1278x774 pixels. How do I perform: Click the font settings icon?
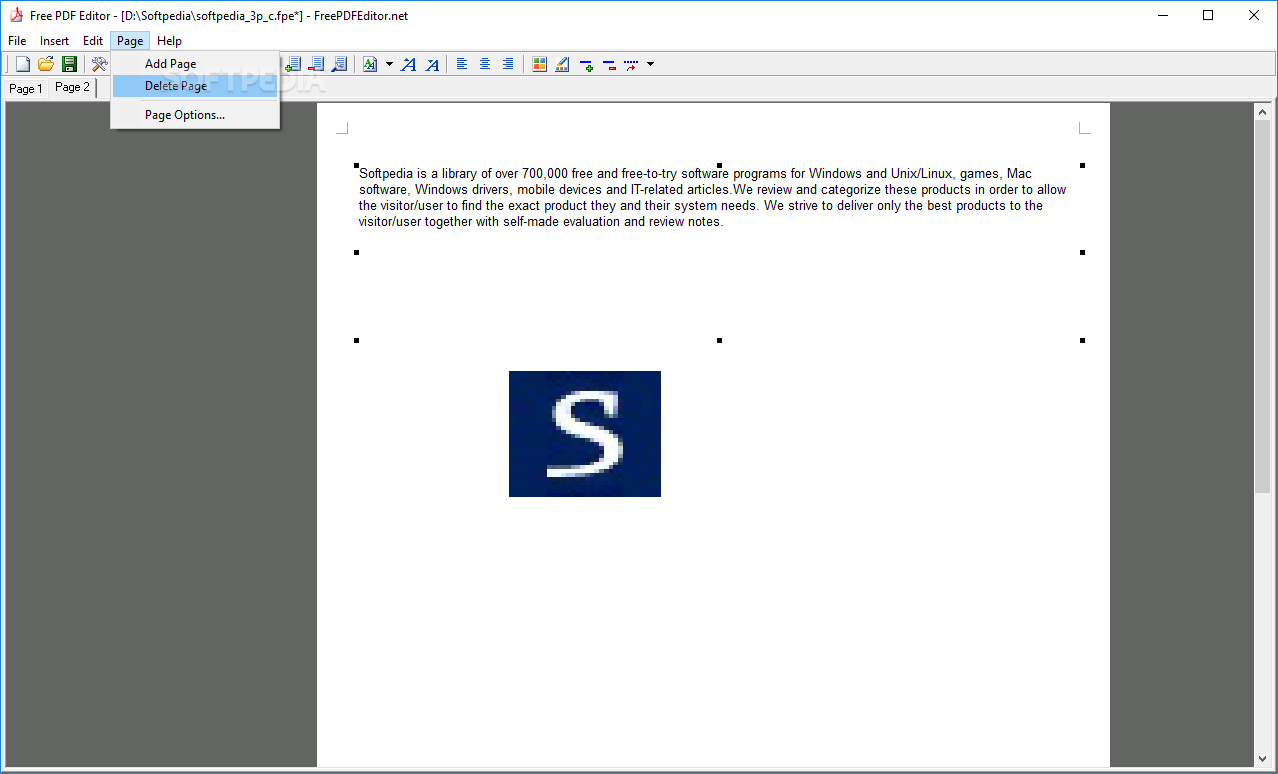[x=370, y=64]
